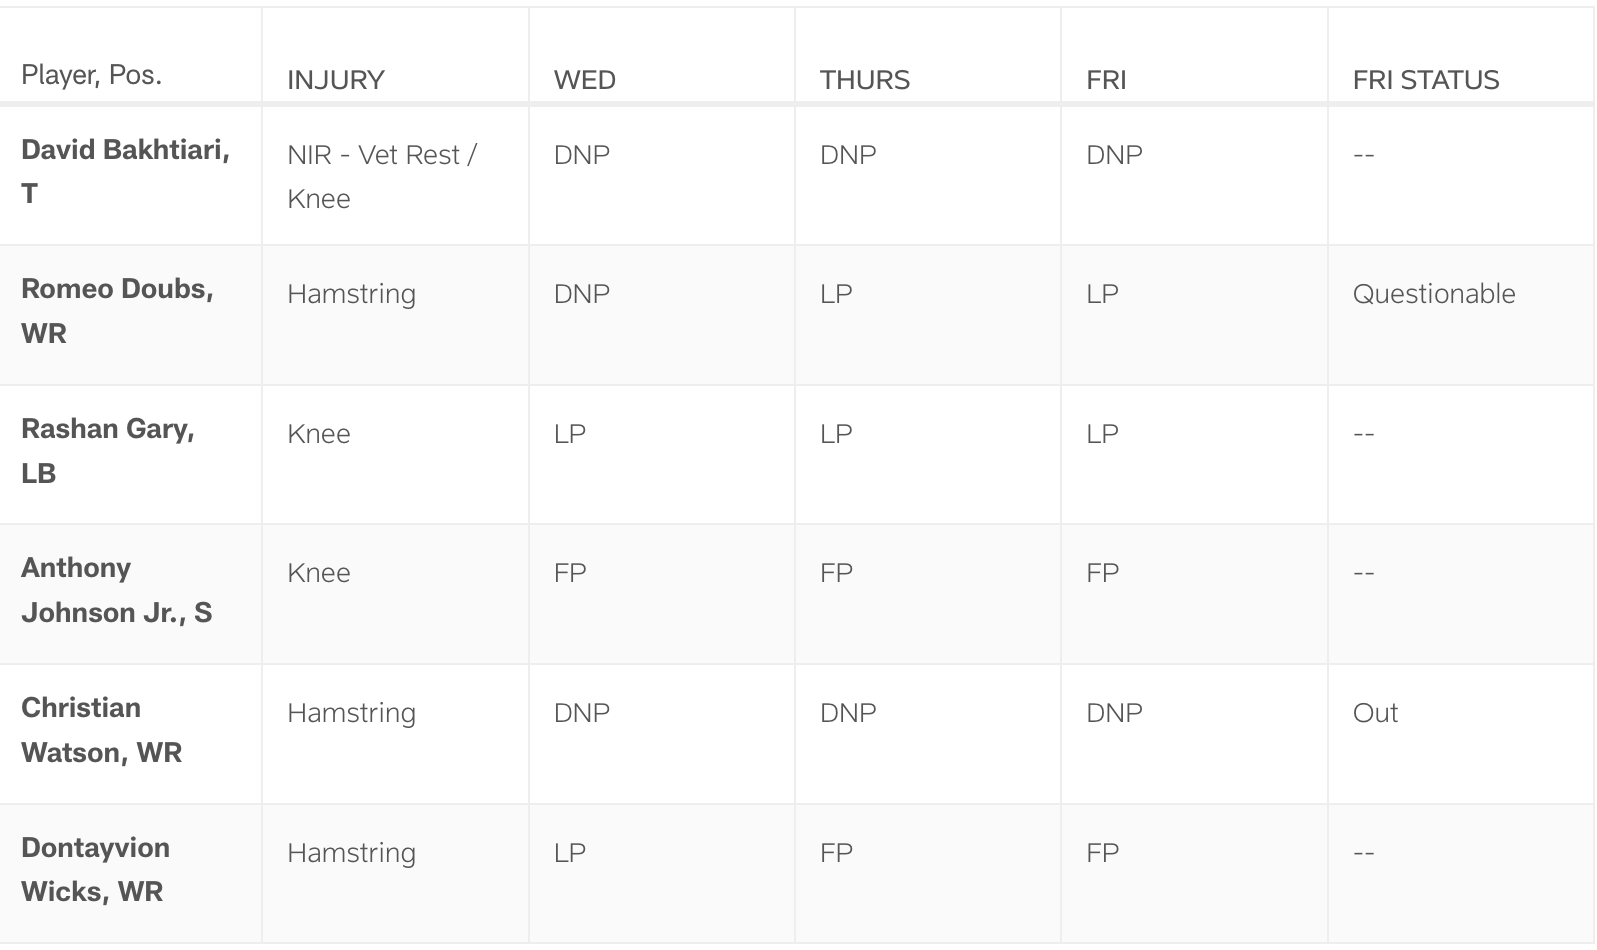Viewport: 1597px width, 950px height.
Task: Click the WED column header
Action: [585, 80]
